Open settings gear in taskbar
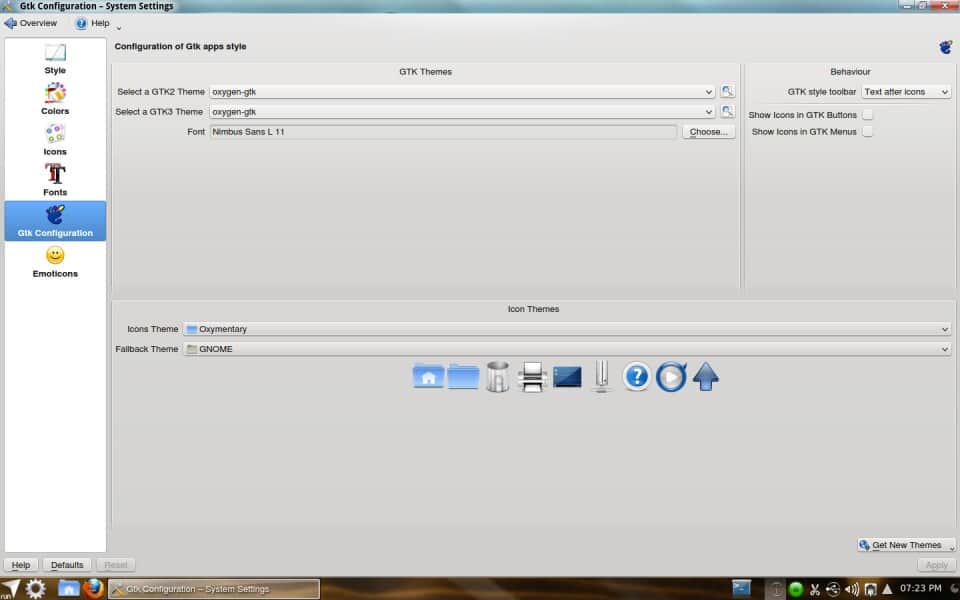The height and width of the screenshot is (600, 960). tap(35, 589)
